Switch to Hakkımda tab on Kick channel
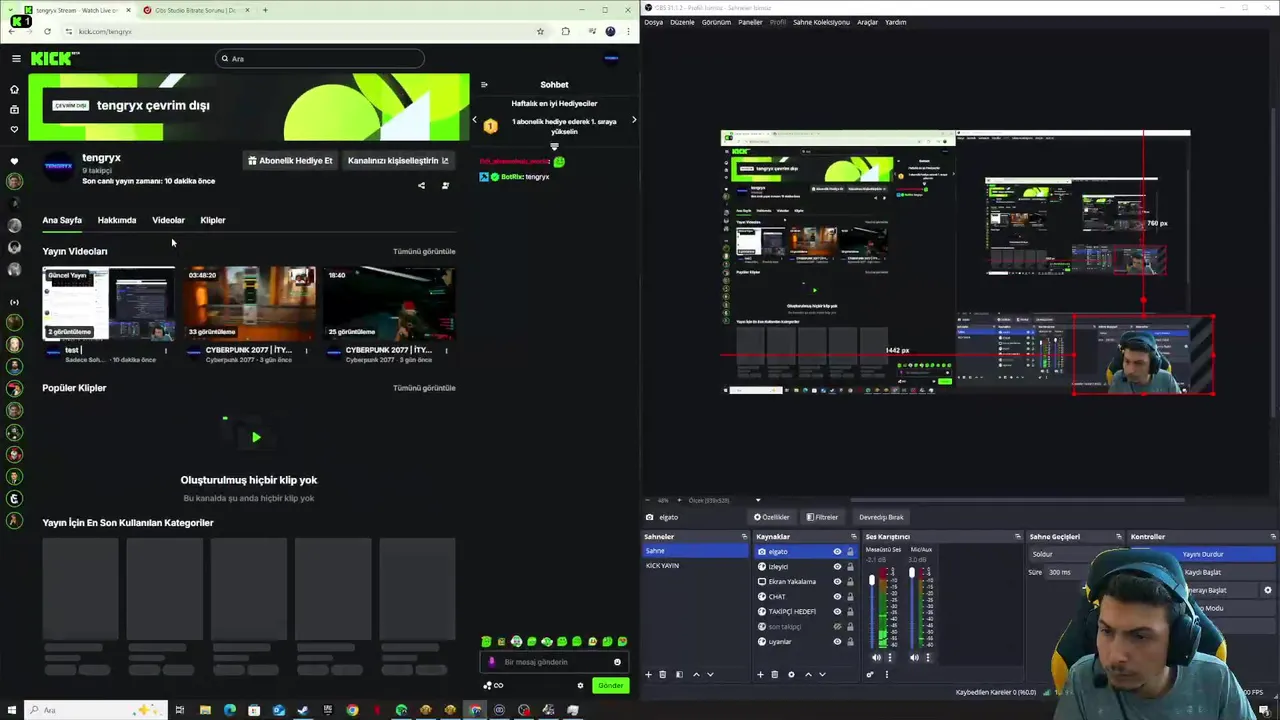 coord(117,220)
